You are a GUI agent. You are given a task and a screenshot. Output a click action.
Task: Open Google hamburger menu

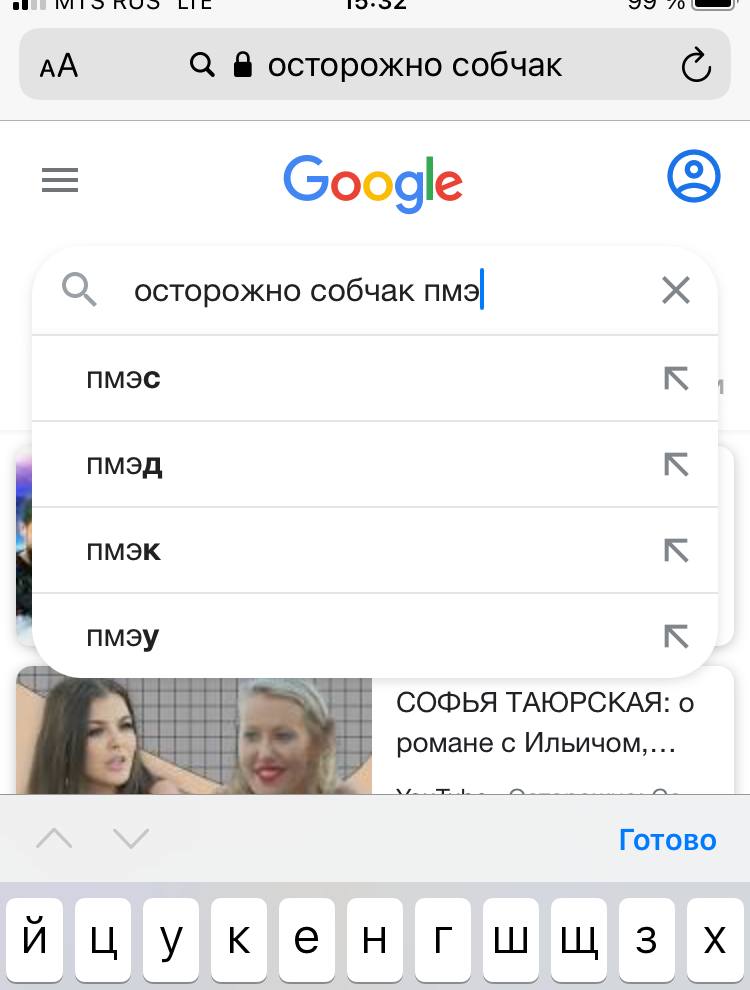click(60, 180)
